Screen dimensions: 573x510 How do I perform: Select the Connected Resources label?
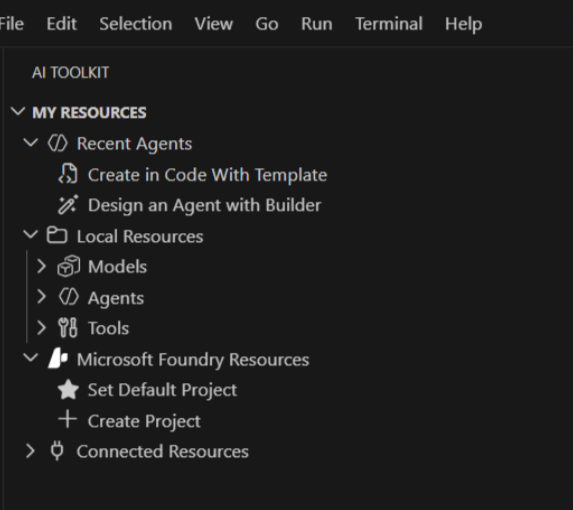[163, 452]
